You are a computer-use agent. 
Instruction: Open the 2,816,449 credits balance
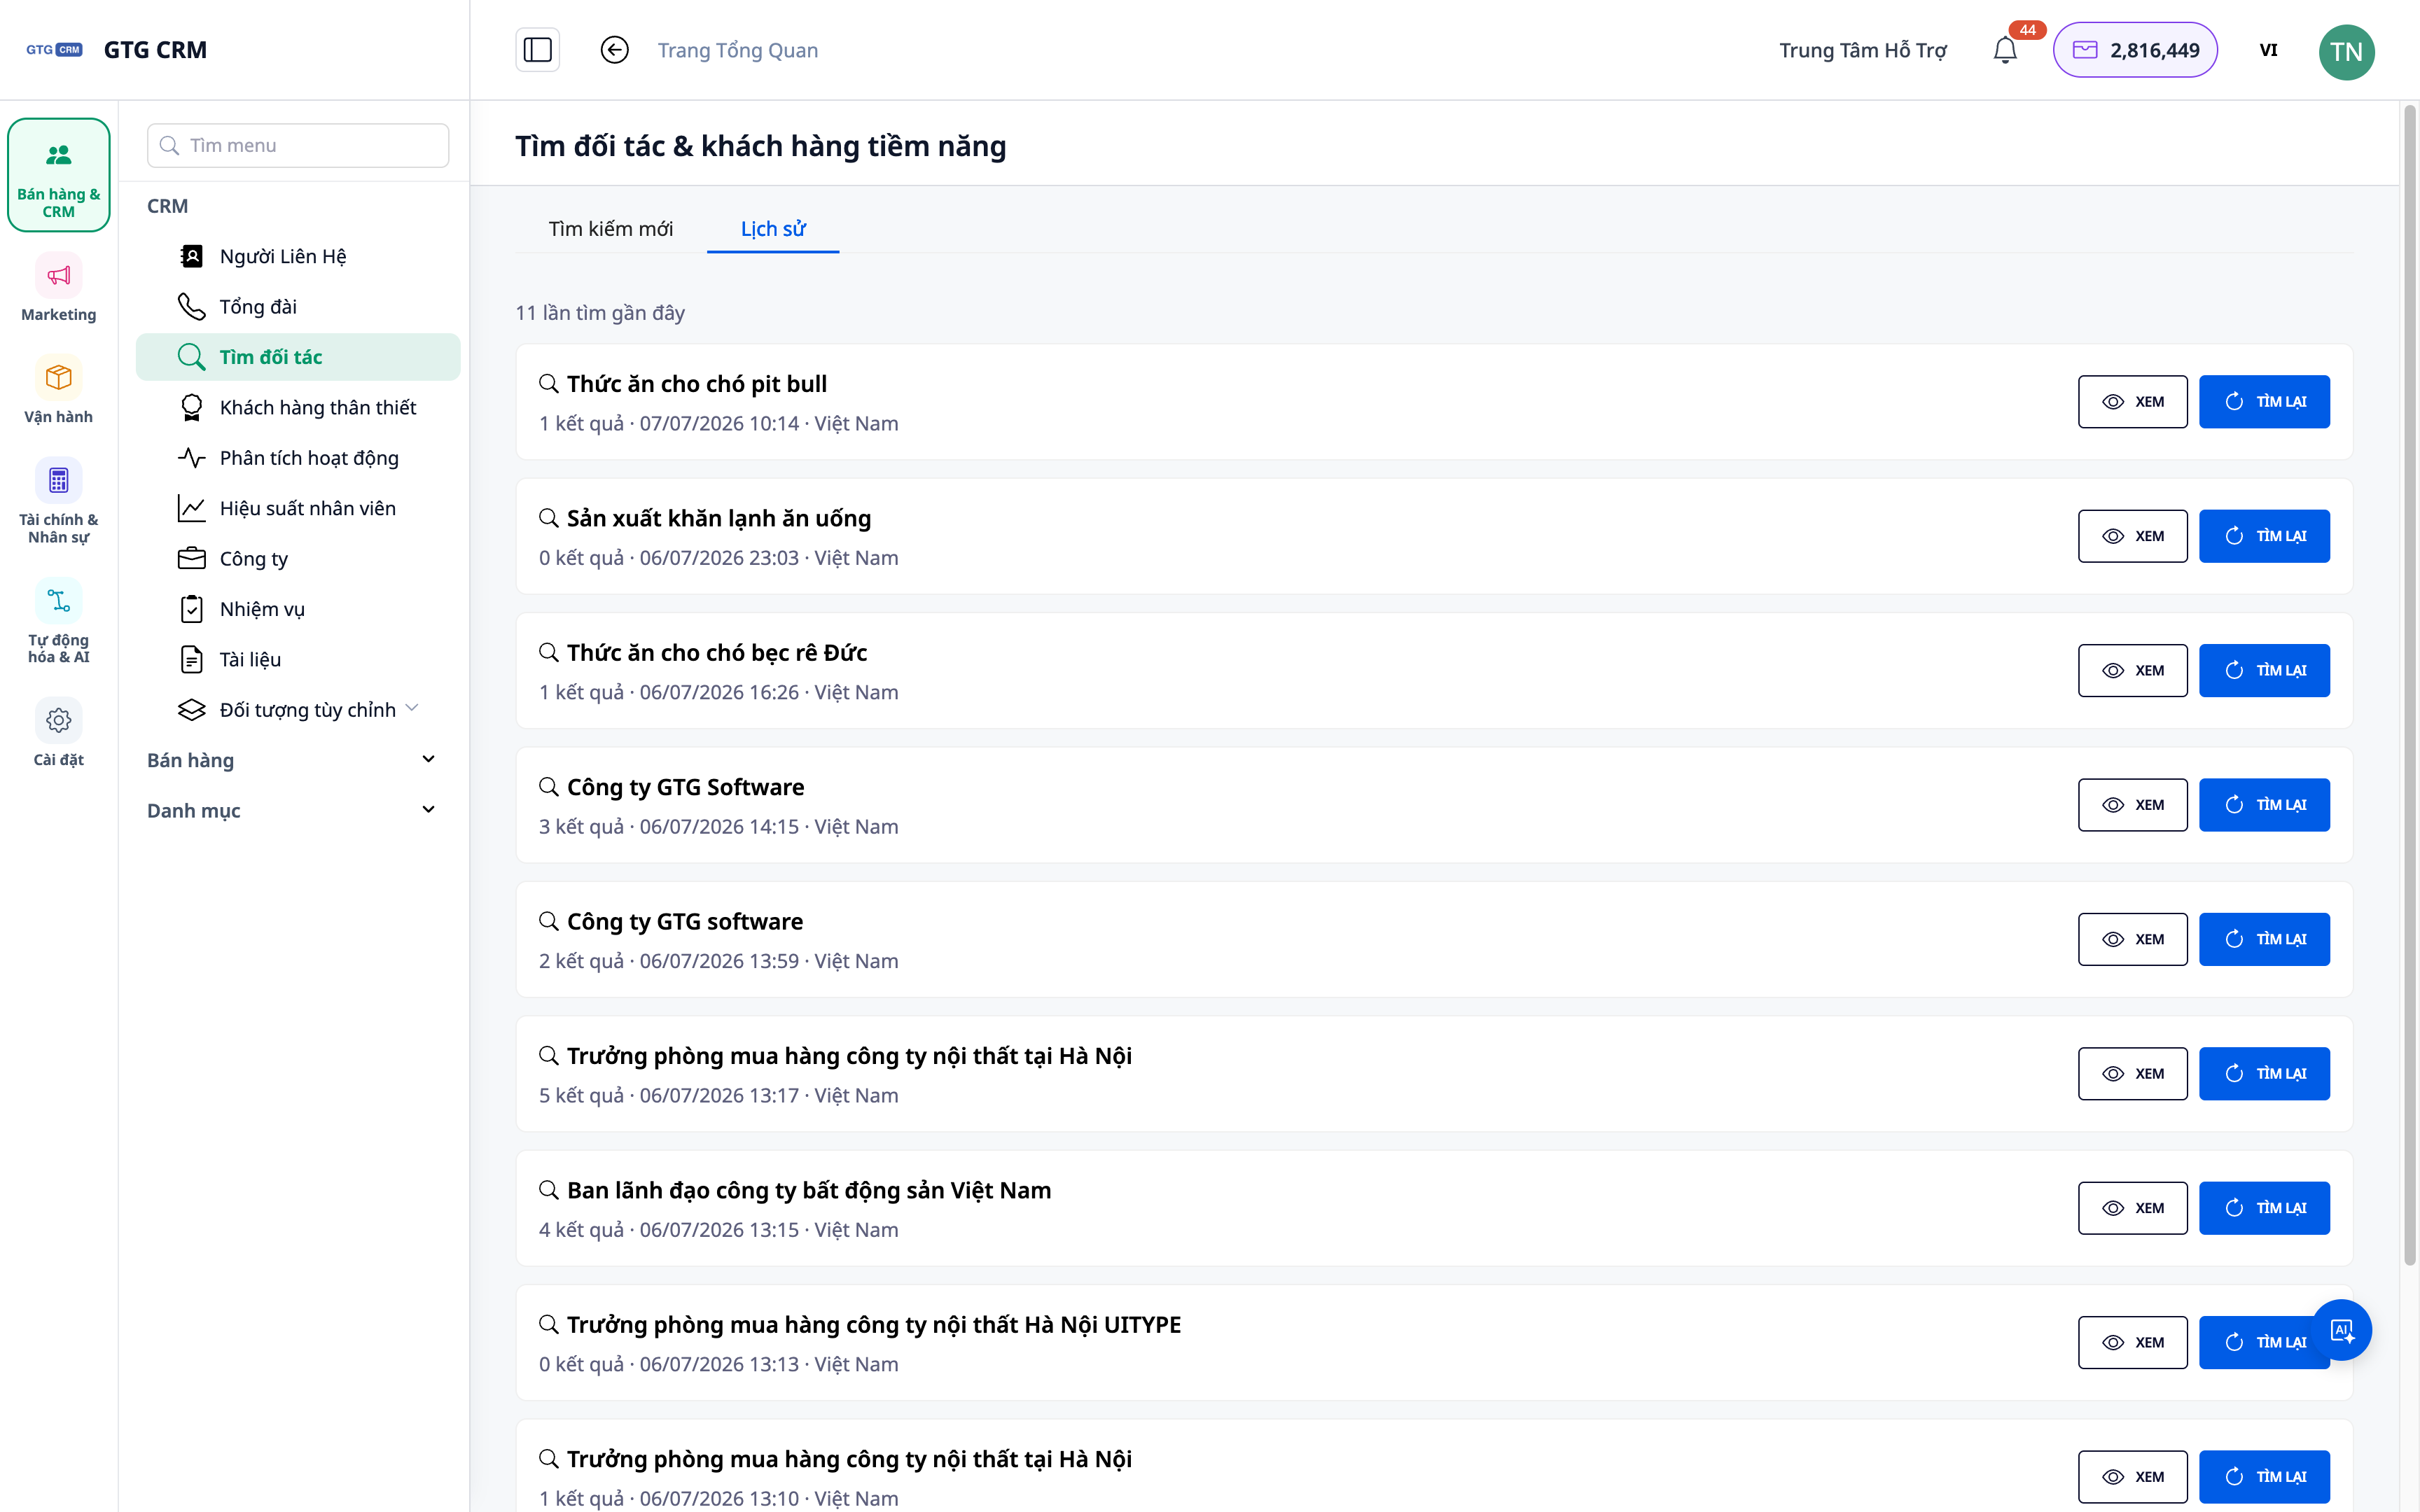[2135, 50]
